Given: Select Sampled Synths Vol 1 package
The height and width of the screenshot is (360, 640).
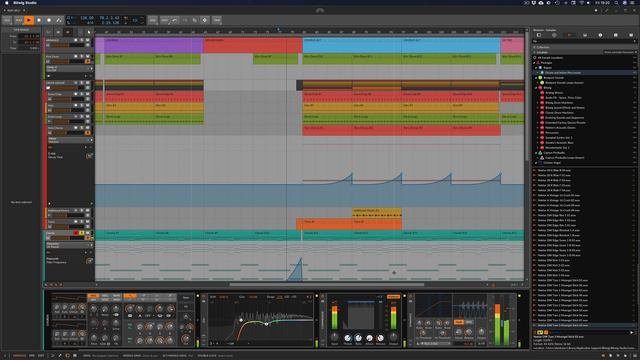Looking at the screenshot, I should tap(559, 138).
